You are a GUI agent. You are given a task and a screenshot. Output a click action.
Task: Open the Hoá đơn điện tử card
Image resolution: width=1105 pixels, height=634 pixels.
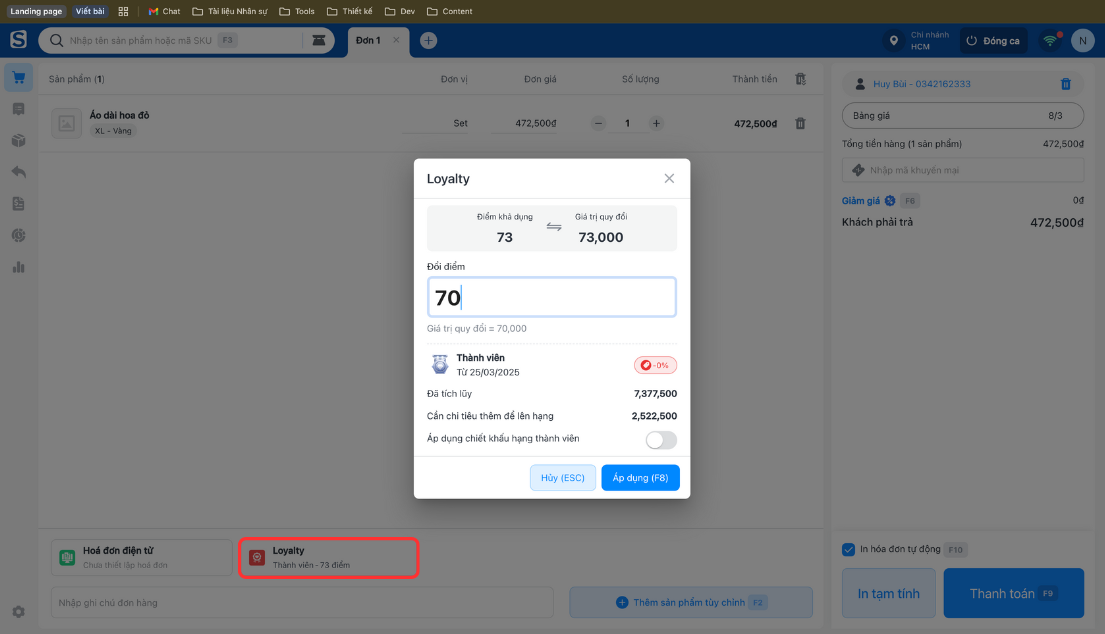pyautogui.click(x=142, y=557)
